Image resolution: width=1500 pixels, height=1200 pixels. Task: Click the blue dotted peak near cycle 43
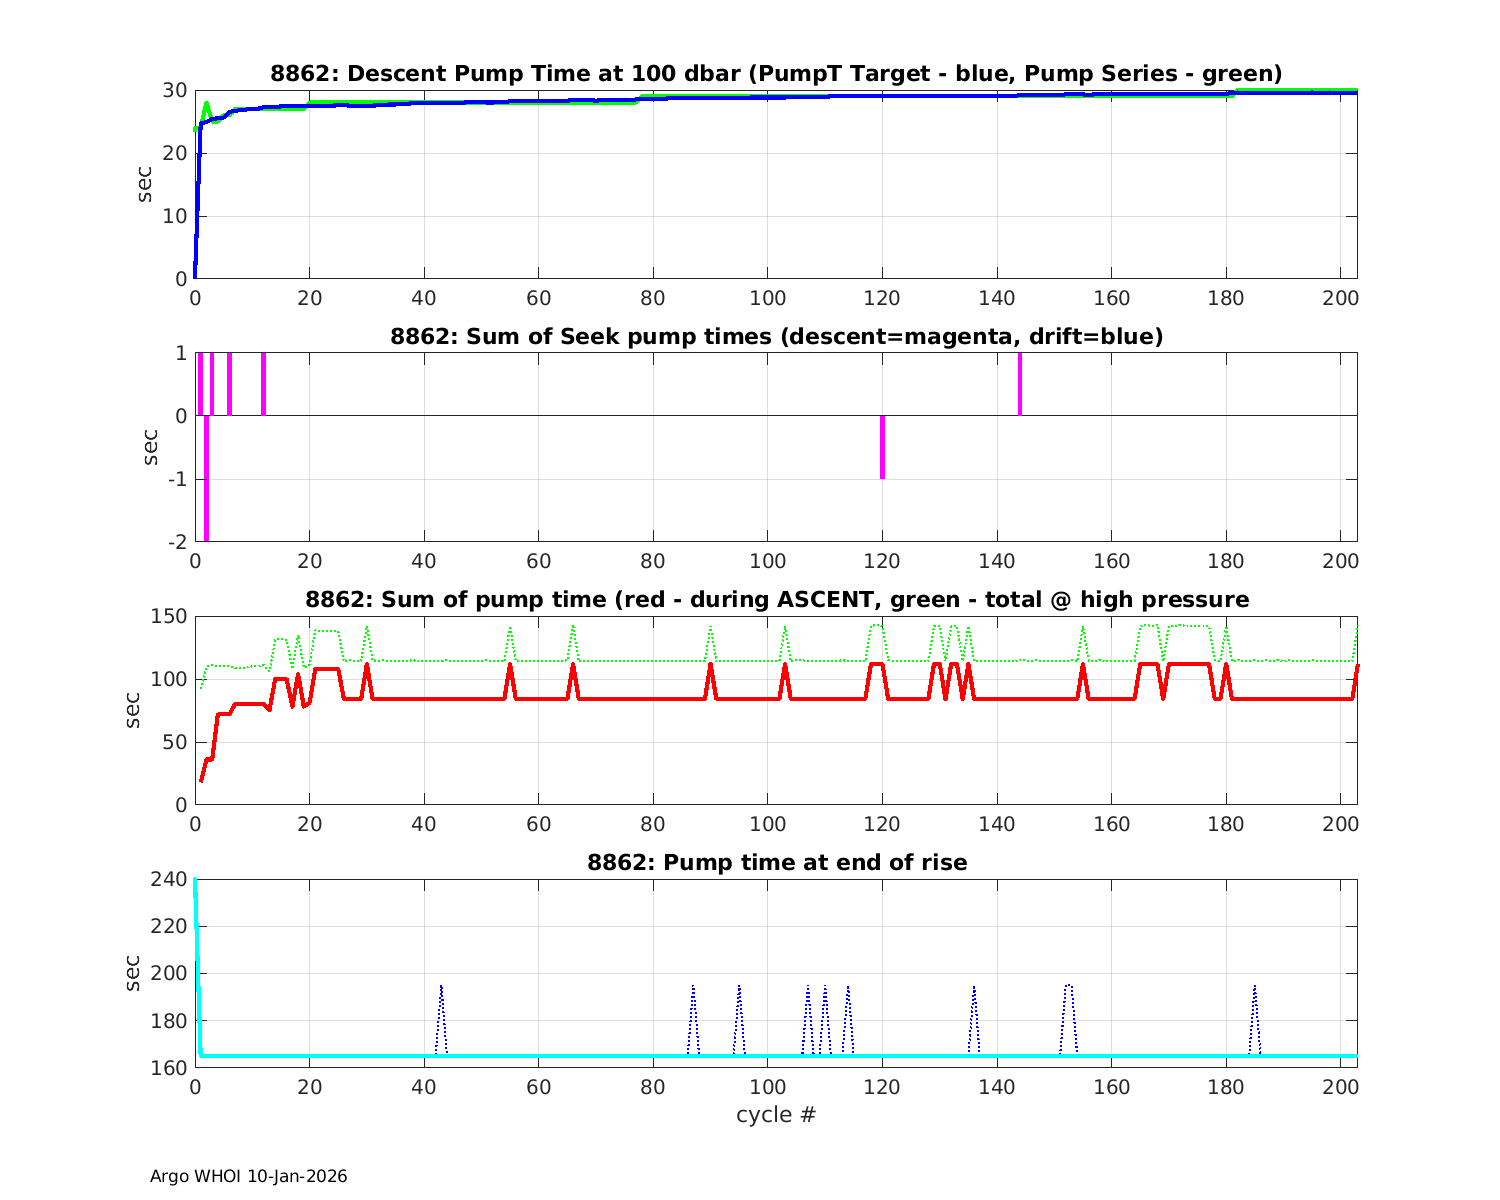pos(441,988)
